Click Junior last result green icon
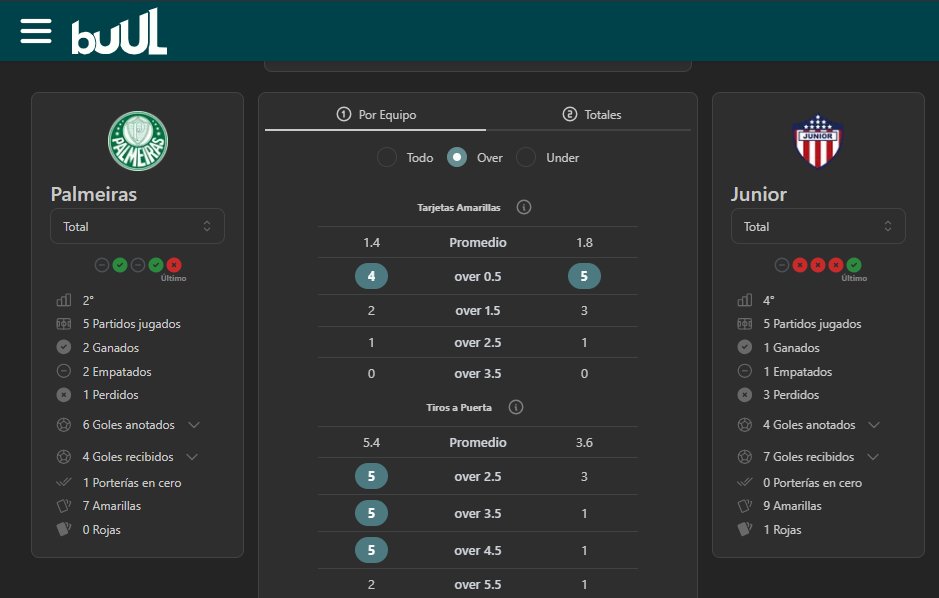This screenshot has width=939, height=598. (854, 265)
